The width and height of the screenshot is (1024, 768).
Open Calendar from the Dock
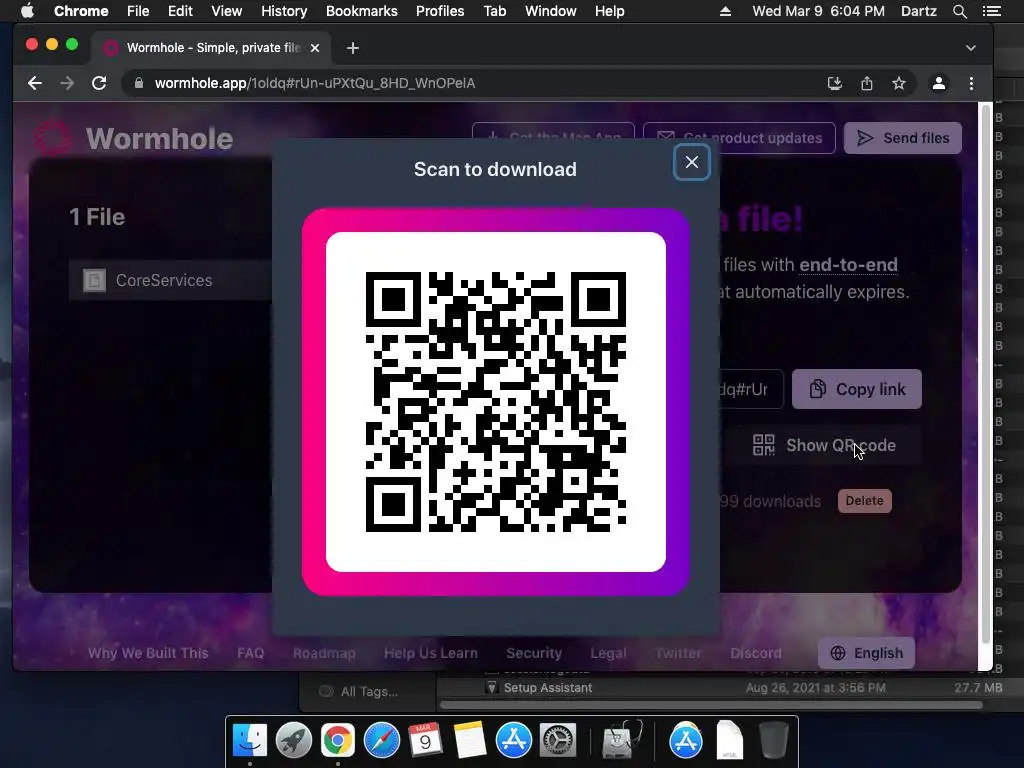coord(425,740)
